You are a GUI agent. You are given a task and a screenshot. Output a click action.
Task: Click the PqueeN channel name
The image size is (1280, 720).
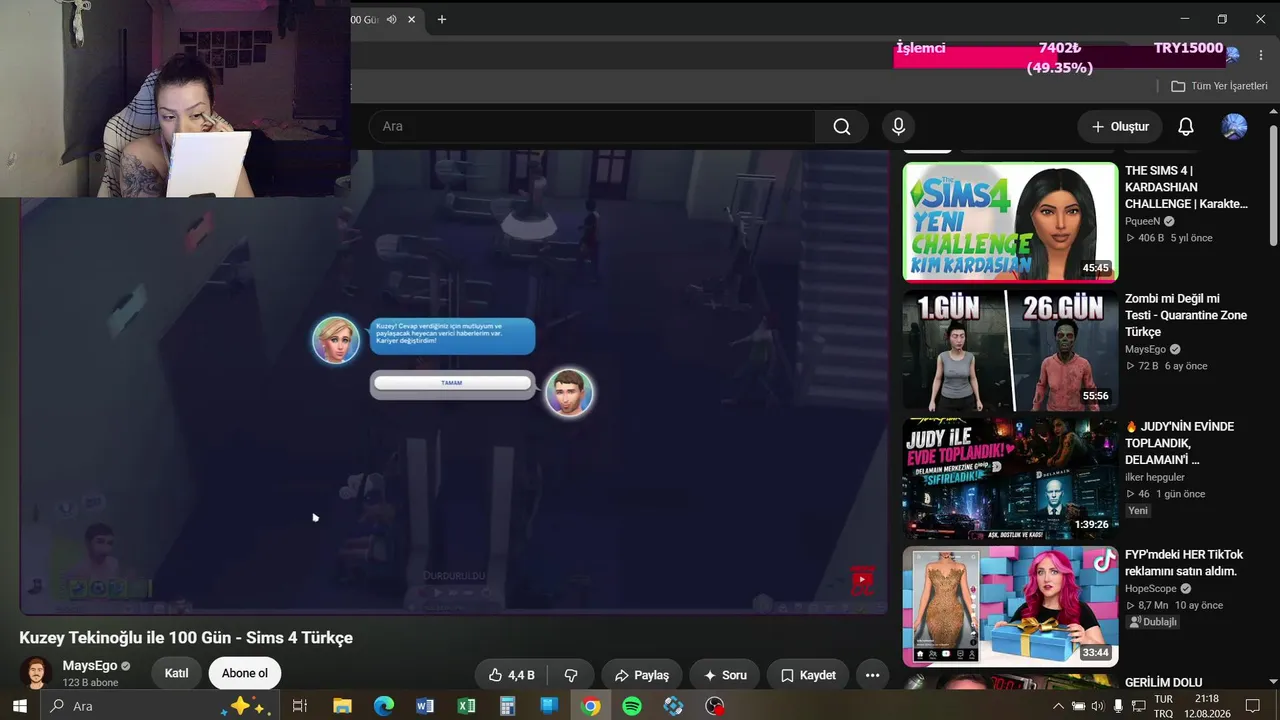(x=1143, y=221)
